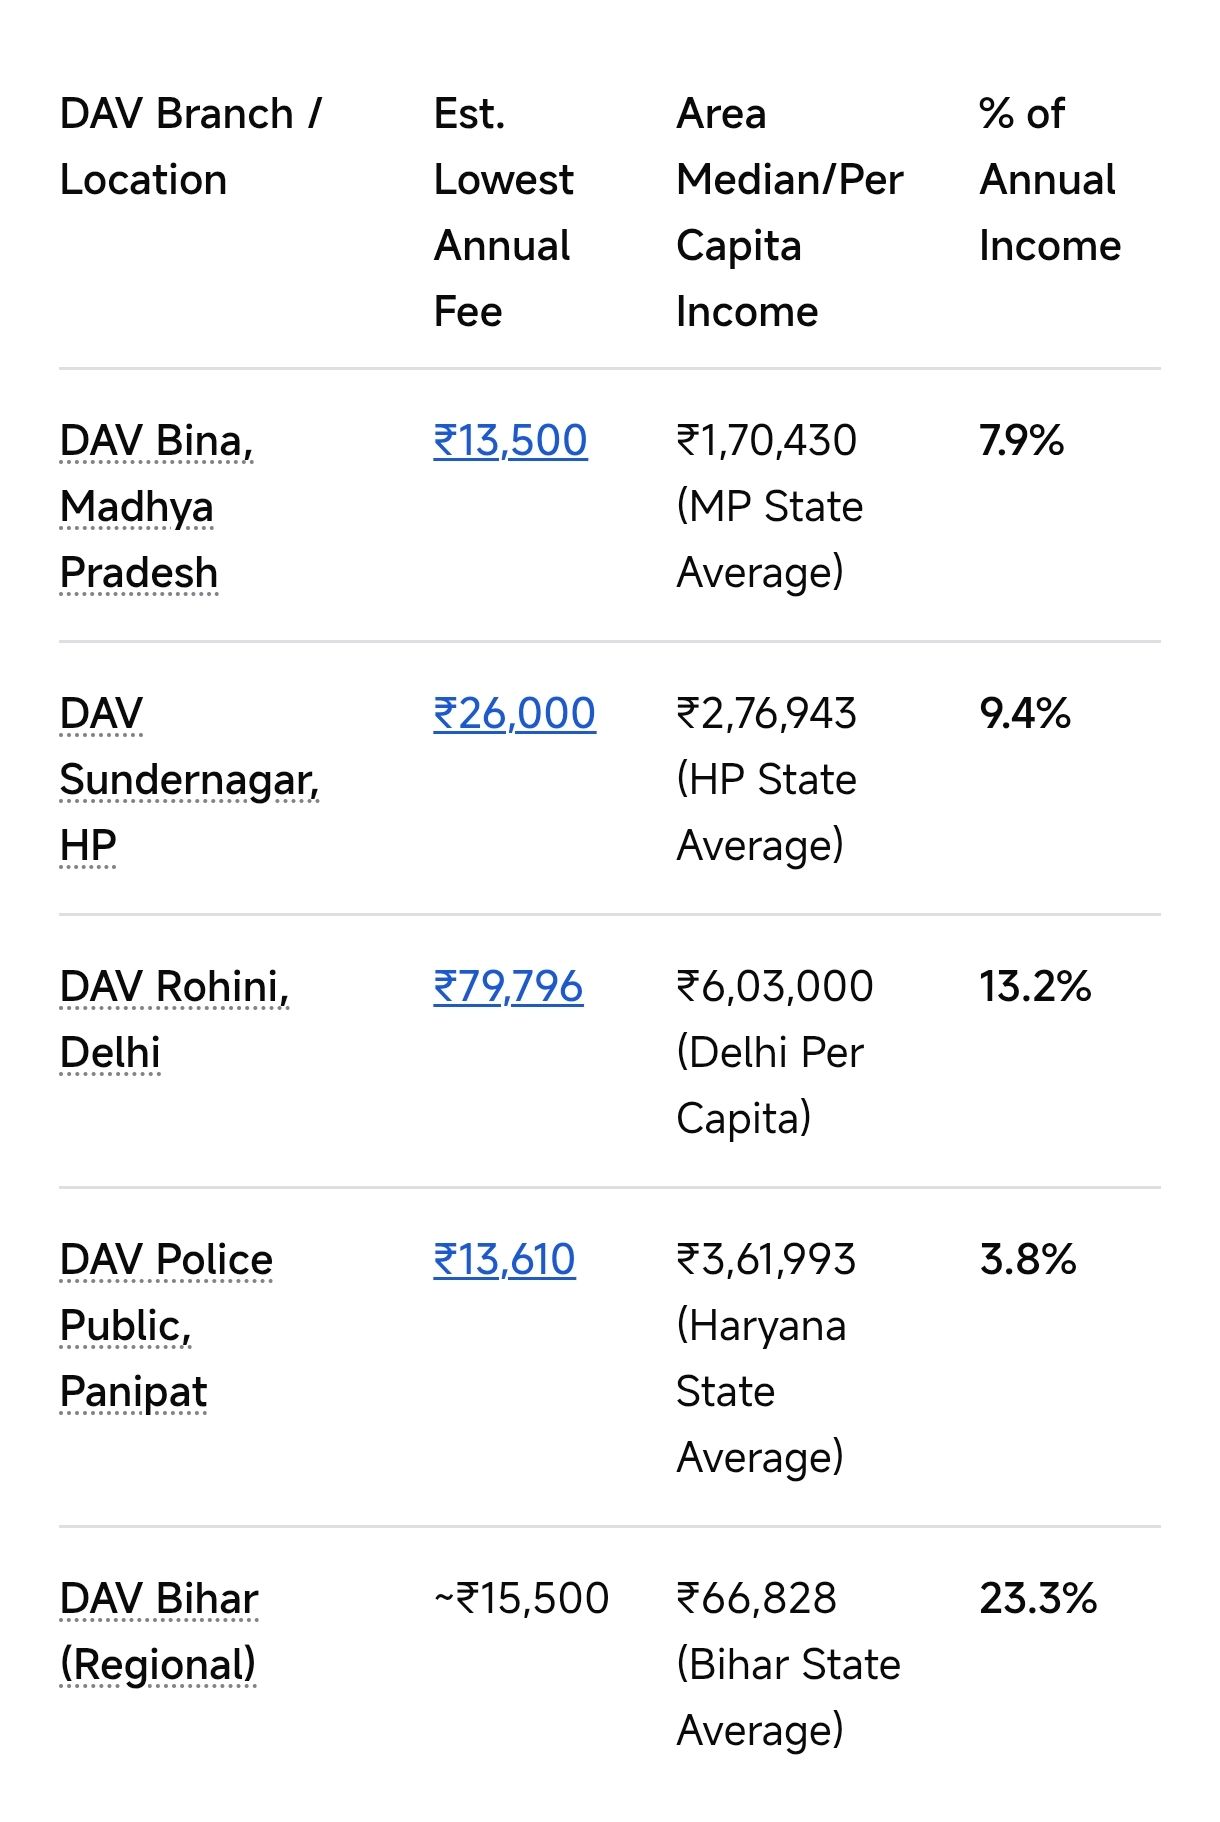Click DAV Sundernagar, HP entry

188,779
